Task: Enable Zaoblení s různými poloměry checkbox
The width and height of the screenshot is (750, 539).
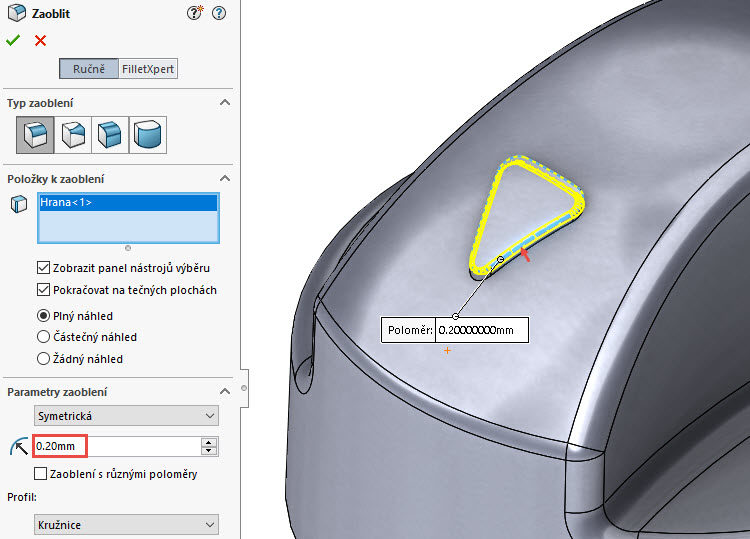Action: click(x=41, y=473)
